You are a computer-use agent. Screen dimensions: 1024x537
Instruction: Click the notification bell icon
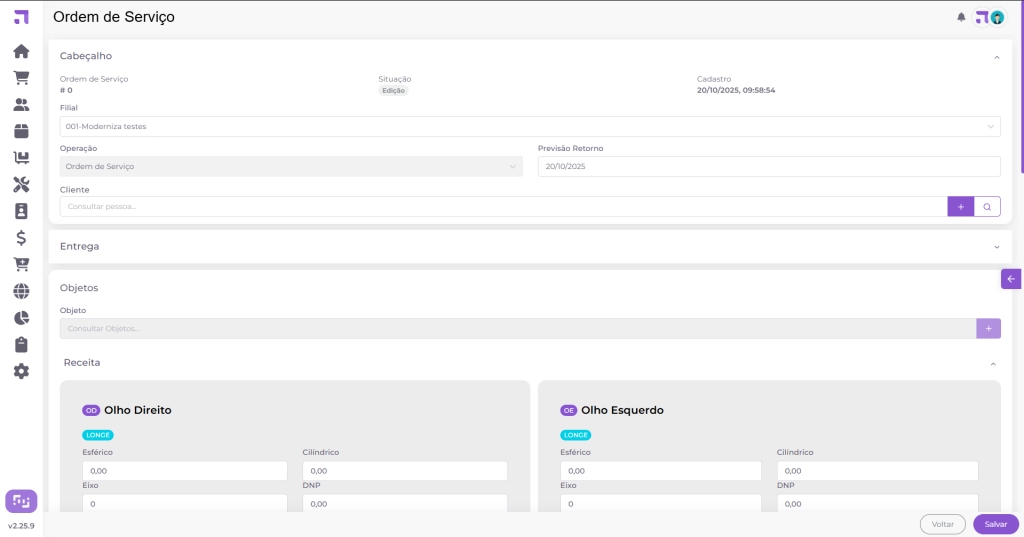[x=961, y=17]
